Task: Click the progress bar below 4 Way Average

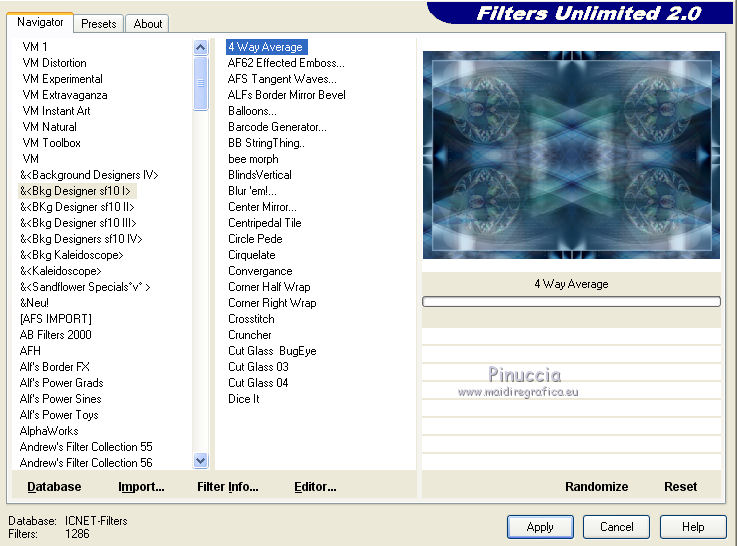Action: (x=571, y=301)
